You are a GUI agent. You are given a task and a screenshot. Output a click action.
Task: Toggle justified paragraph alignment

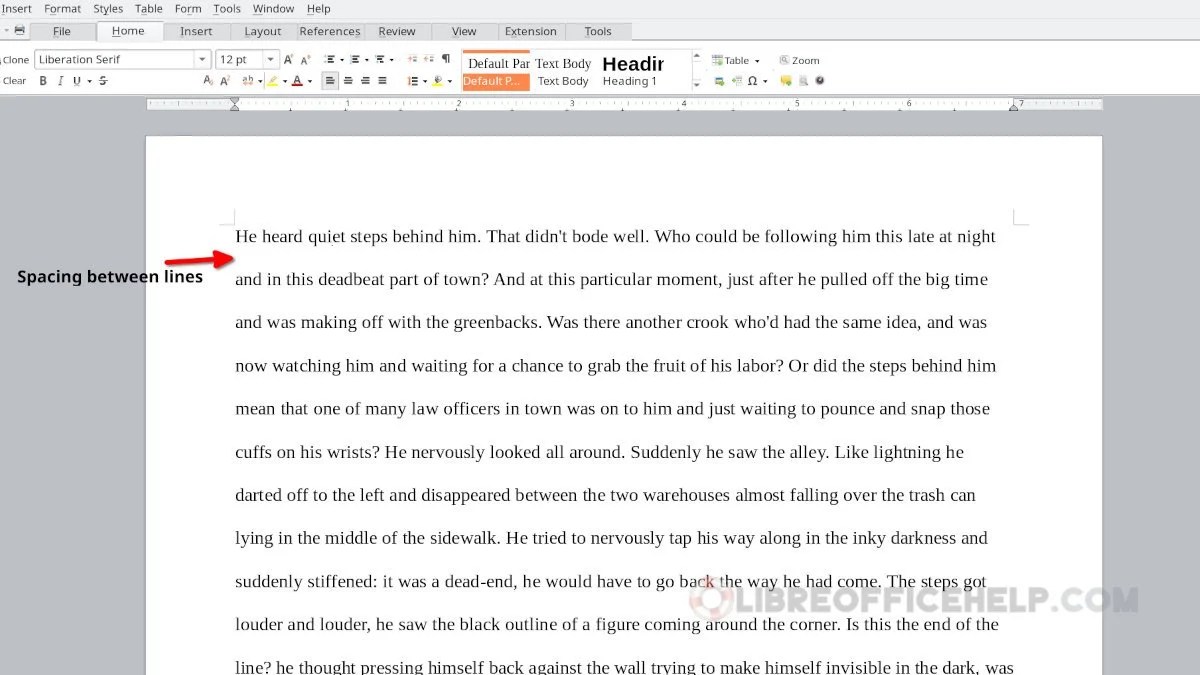[x=381, y=81]
